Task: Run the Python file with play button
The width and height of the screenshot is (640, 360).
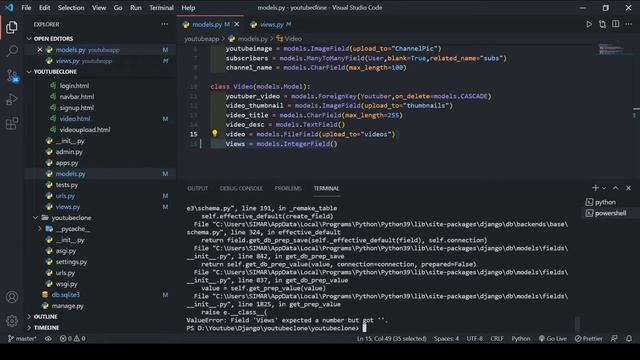Action: pyautogui.click(x=589, y=24)
